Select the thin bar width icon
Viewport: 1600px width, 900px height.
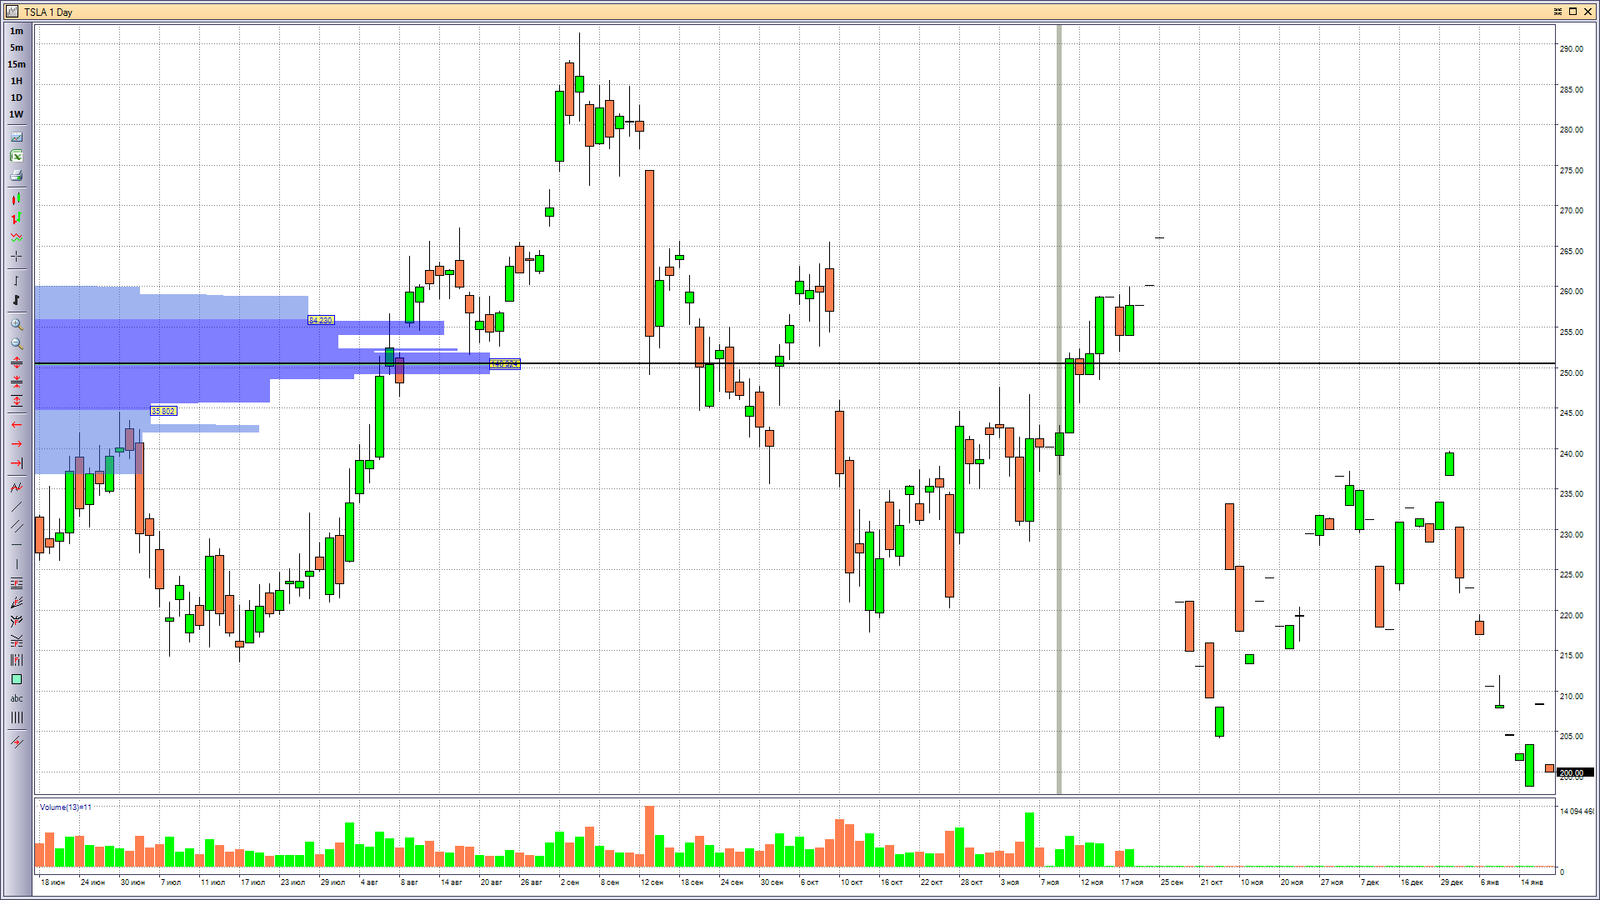click(x=16, y=281)
